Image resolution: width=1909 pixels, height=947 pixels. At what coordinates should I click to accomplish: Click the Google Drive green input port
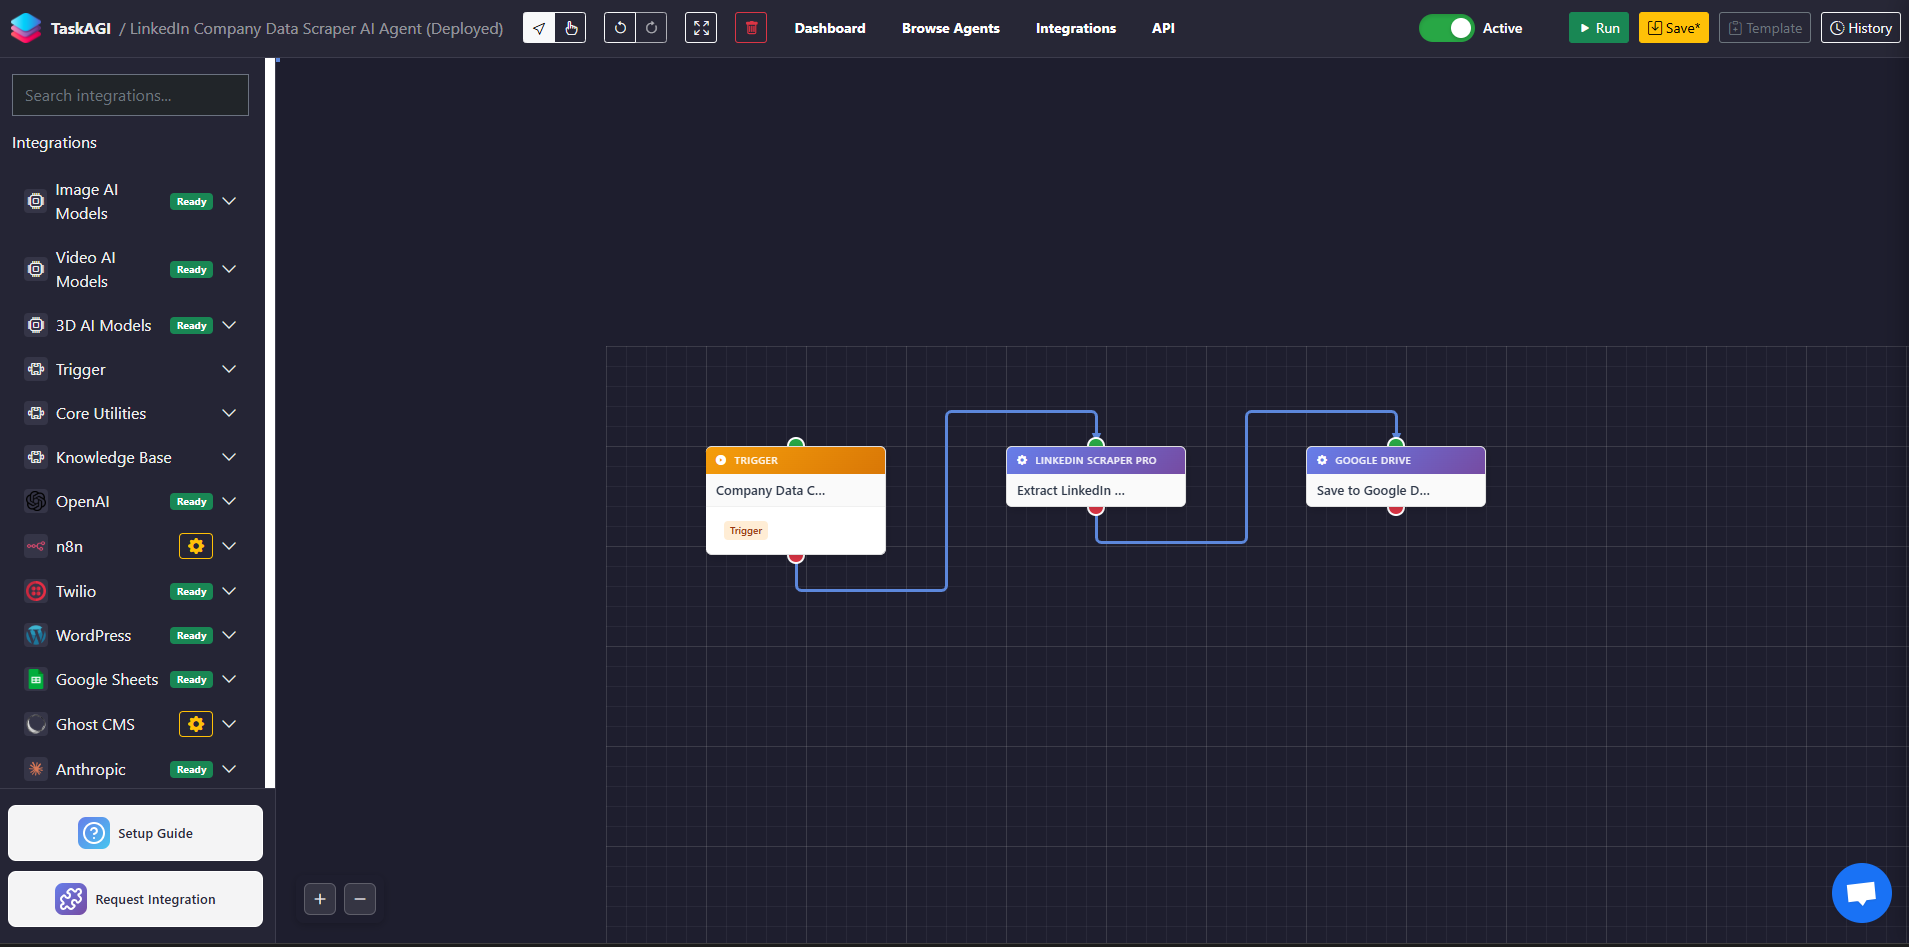click(1396, 443)
